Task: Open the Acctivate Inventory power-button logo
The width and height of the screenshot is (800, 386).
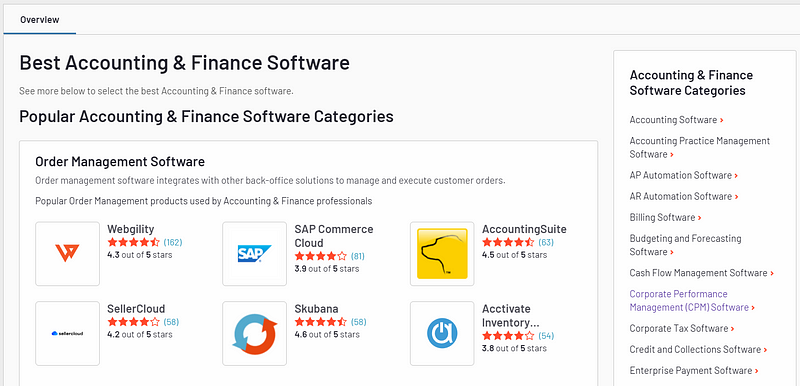Action: pyautogui.click(x=442, y=333)
